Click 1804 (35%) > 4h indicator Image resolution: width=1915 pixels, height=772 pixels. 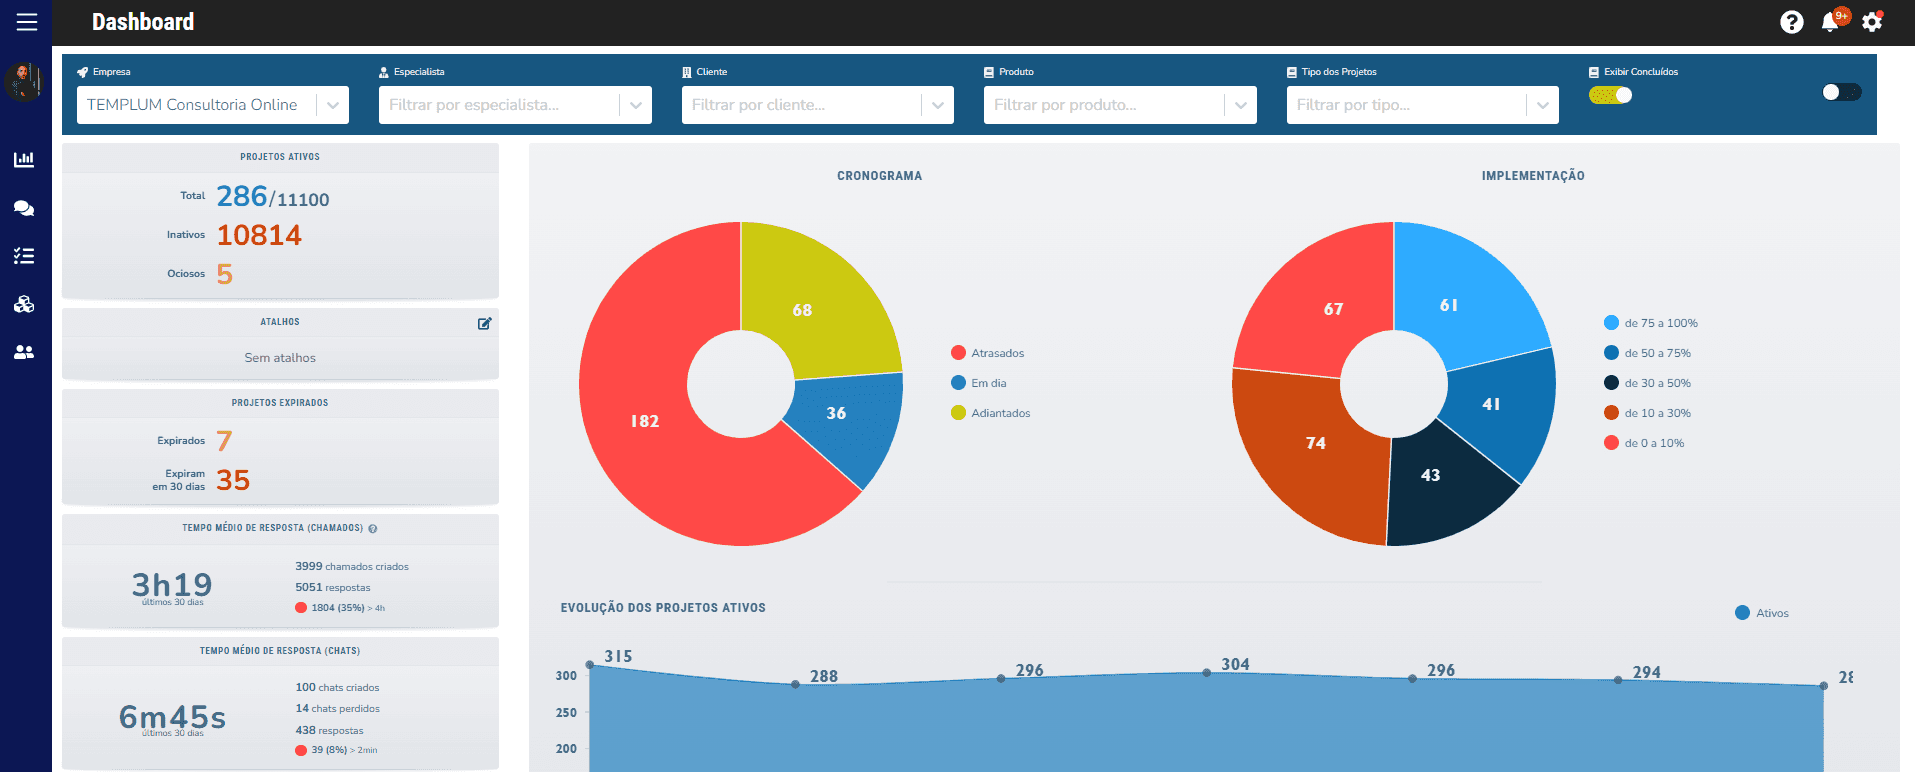340,608
